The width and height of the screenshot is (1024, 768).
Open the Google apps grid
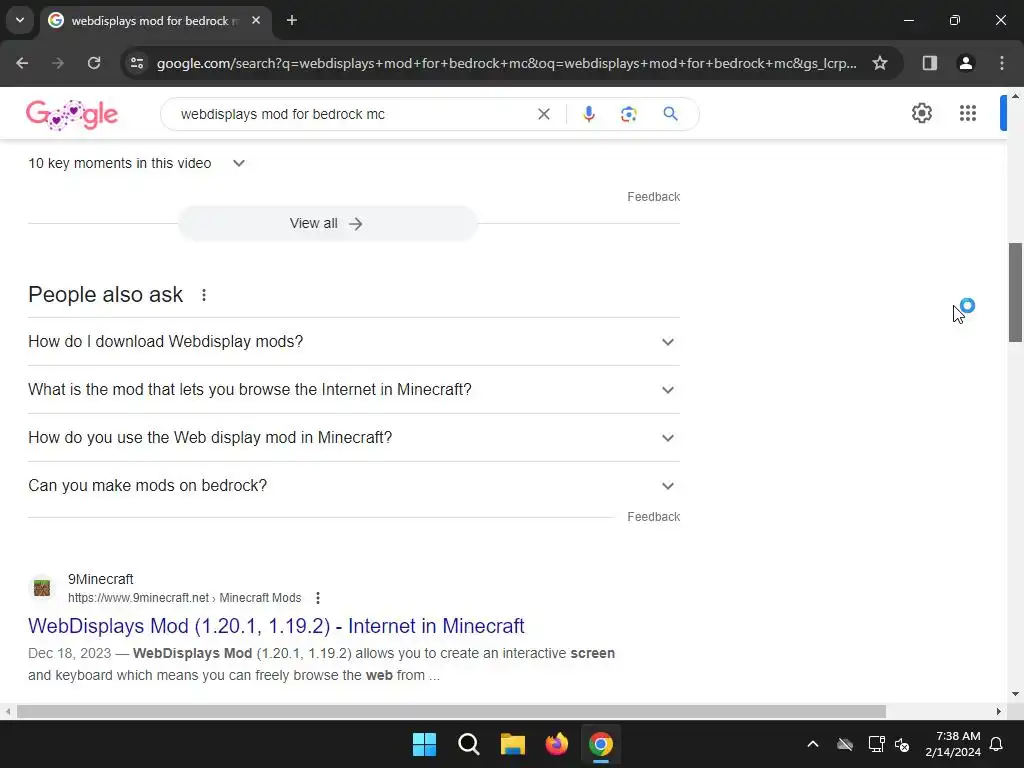point(968,113)
